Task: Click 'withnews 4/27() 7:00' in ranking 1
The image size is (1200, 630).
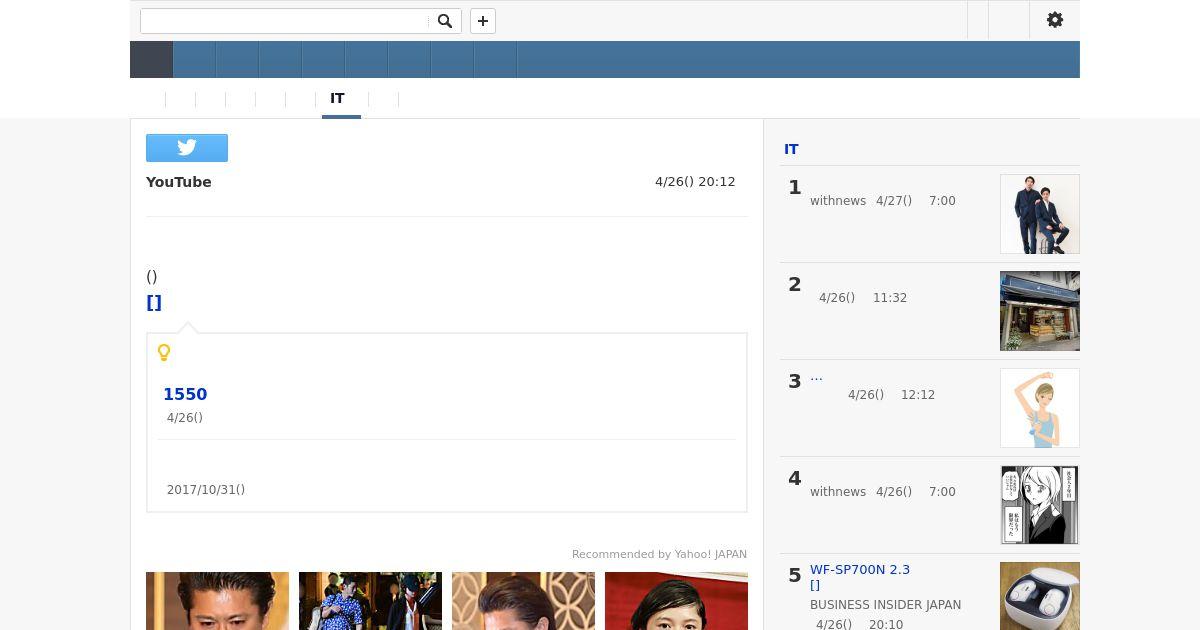Action: (x=883, y=201)
